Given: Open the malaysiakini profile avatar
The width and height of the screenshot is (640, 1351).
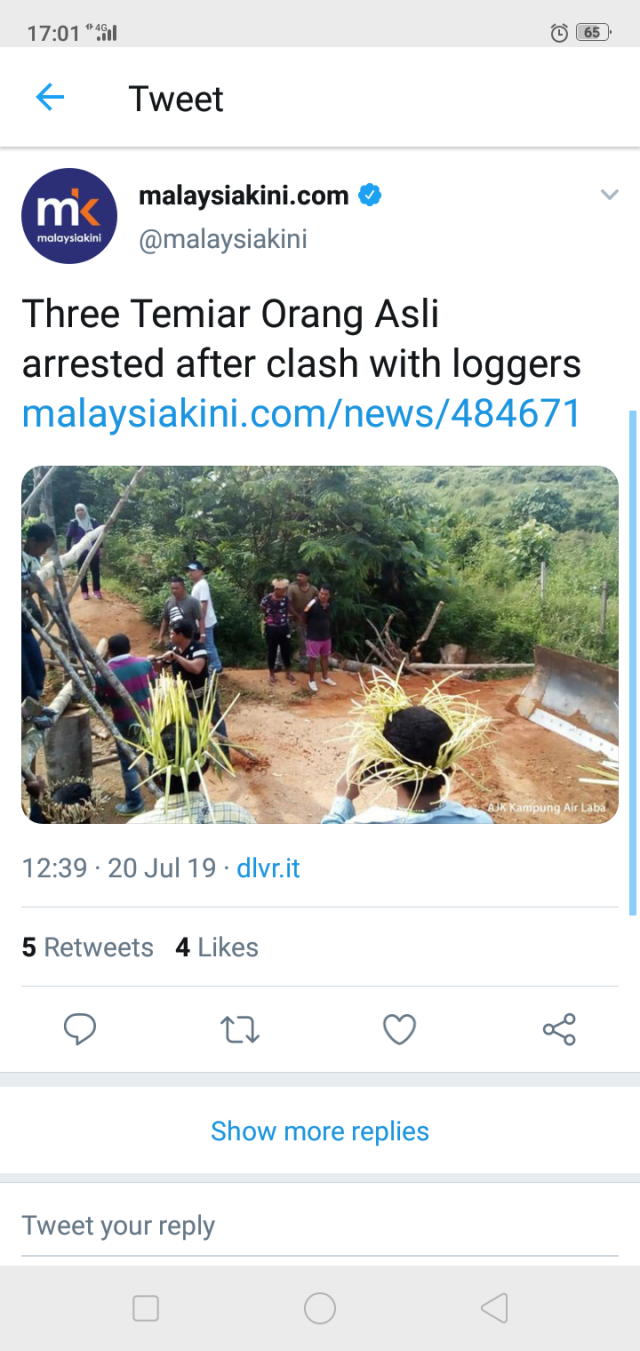Looking at the screenshot, I should click(69, 216).
